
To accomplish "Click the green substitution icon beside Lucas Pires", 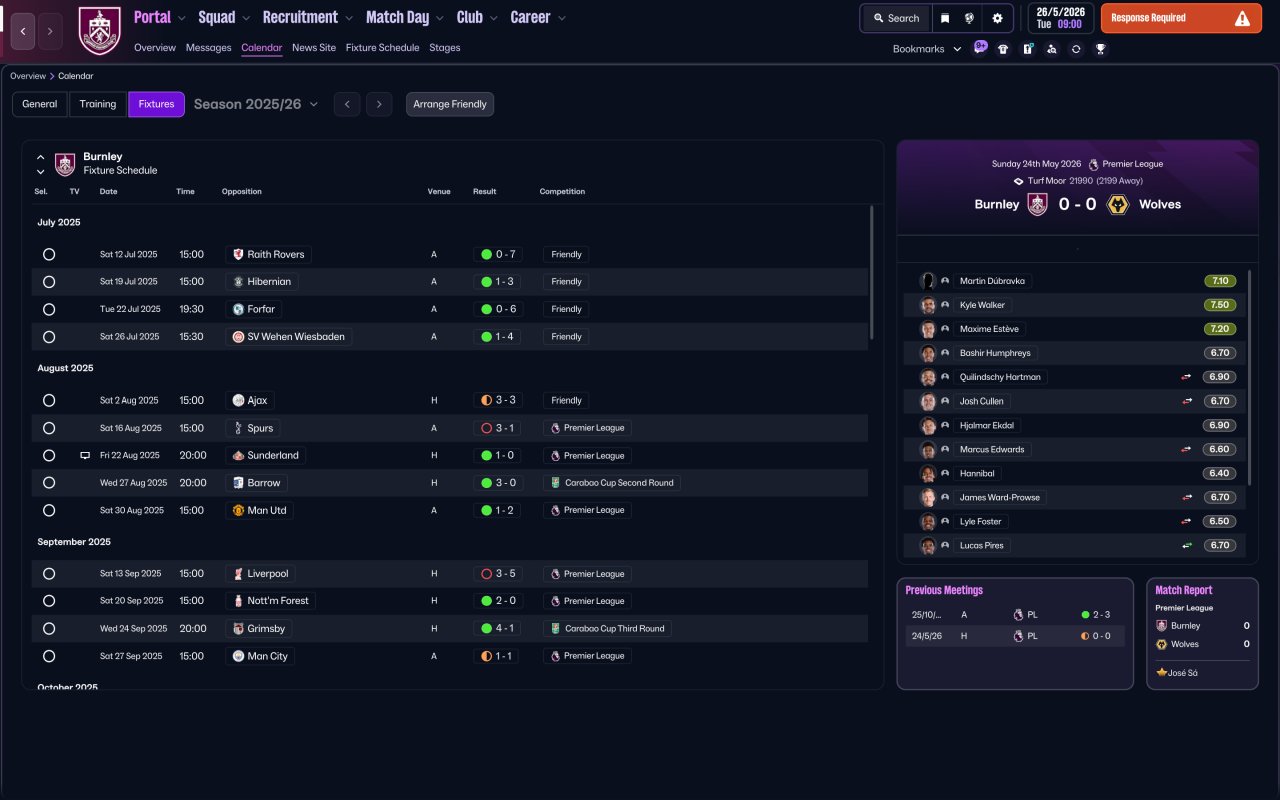I will tap(1188, 545).
